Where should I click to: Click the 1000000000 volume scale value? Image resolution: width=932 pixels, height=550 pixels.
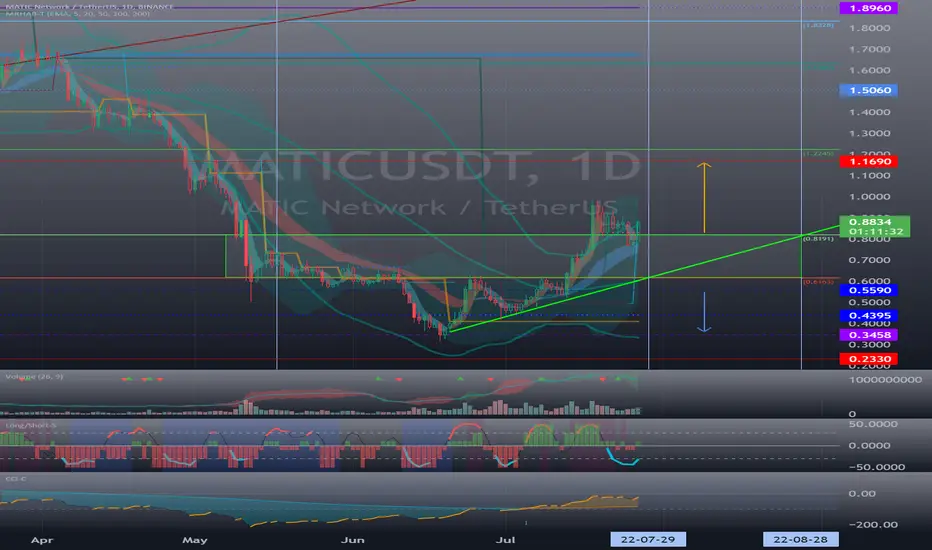point(885,380)
